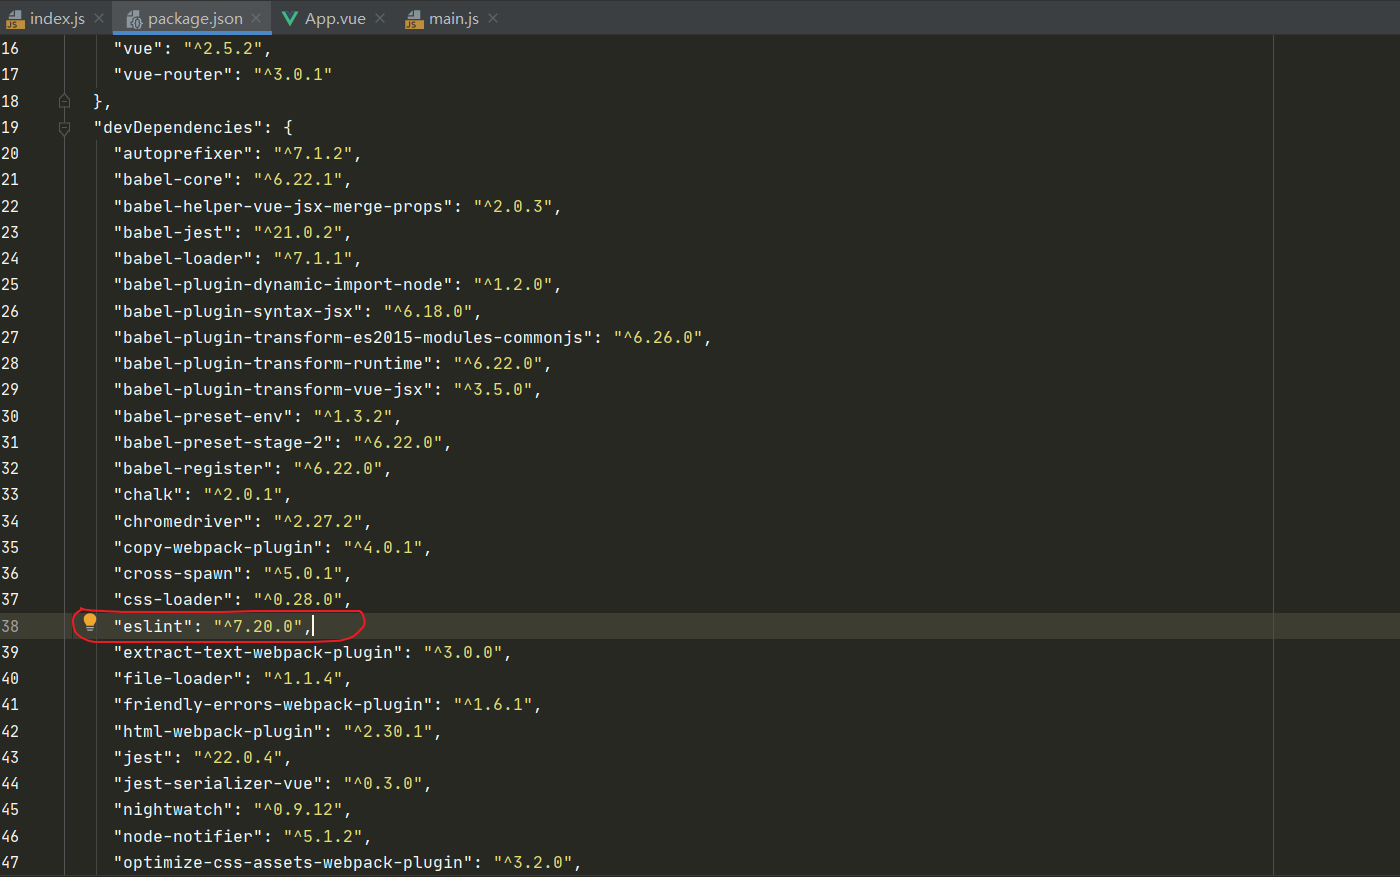Switch to the index.js tab
Viewport: 1400px width, 877px height.
pos(56,18)
